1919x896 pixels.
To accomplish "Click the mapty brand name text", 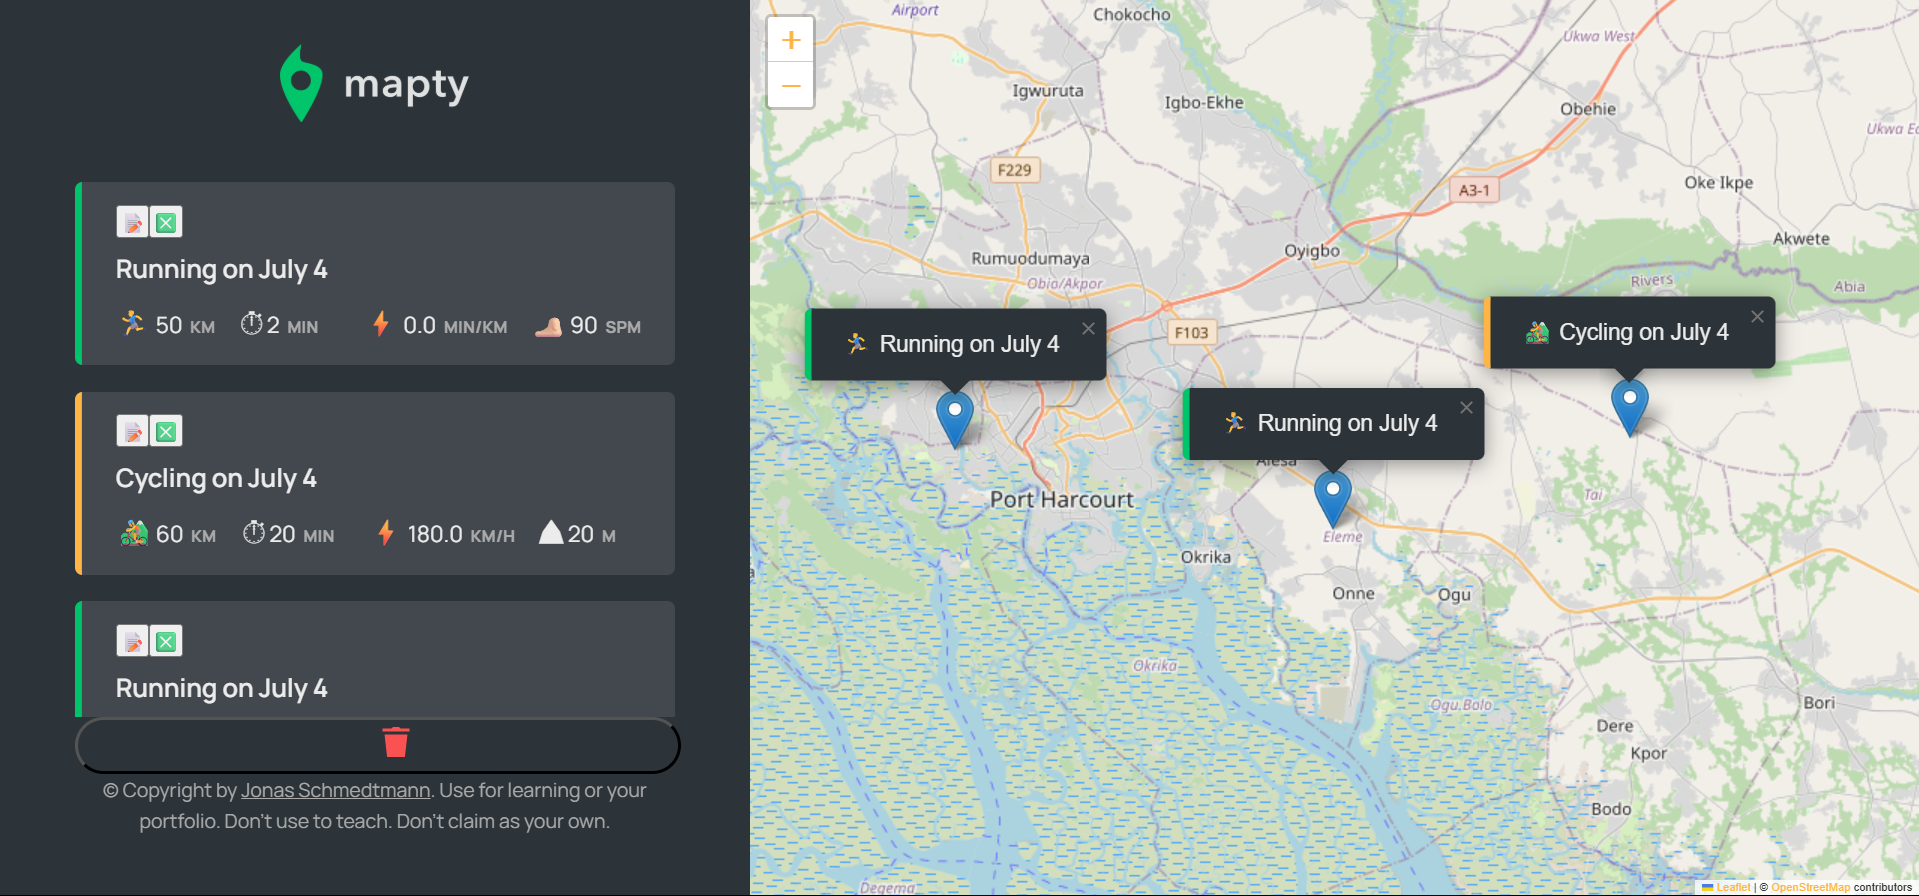I will [x=406, y=85].
